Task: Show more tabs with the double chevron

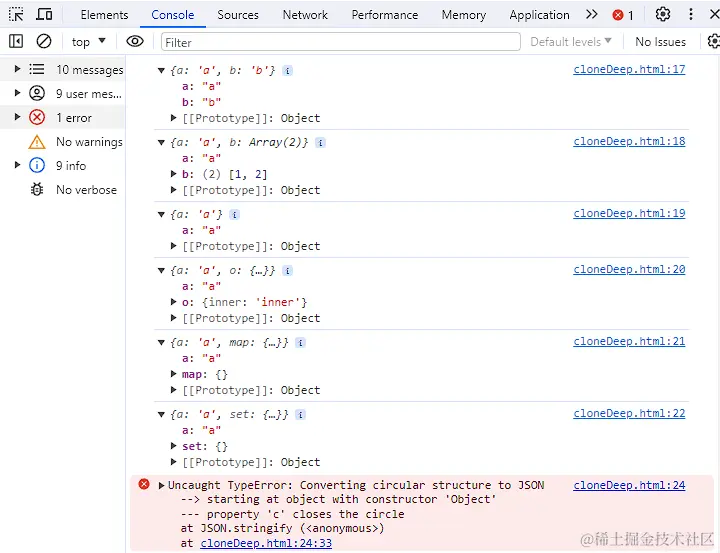Action: point(591,14)
